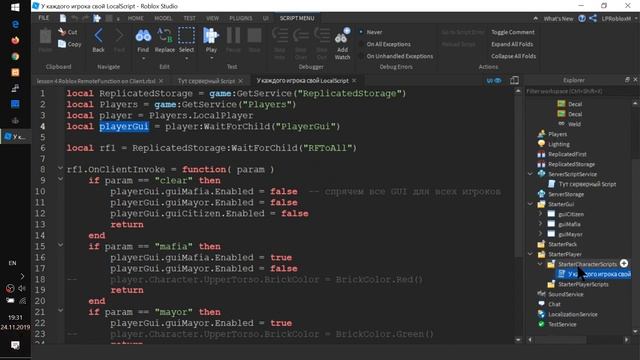The image size is (640, 360).
Task: Click the ServerStorage icon in Explorer
Action: [x=541, y=194]
